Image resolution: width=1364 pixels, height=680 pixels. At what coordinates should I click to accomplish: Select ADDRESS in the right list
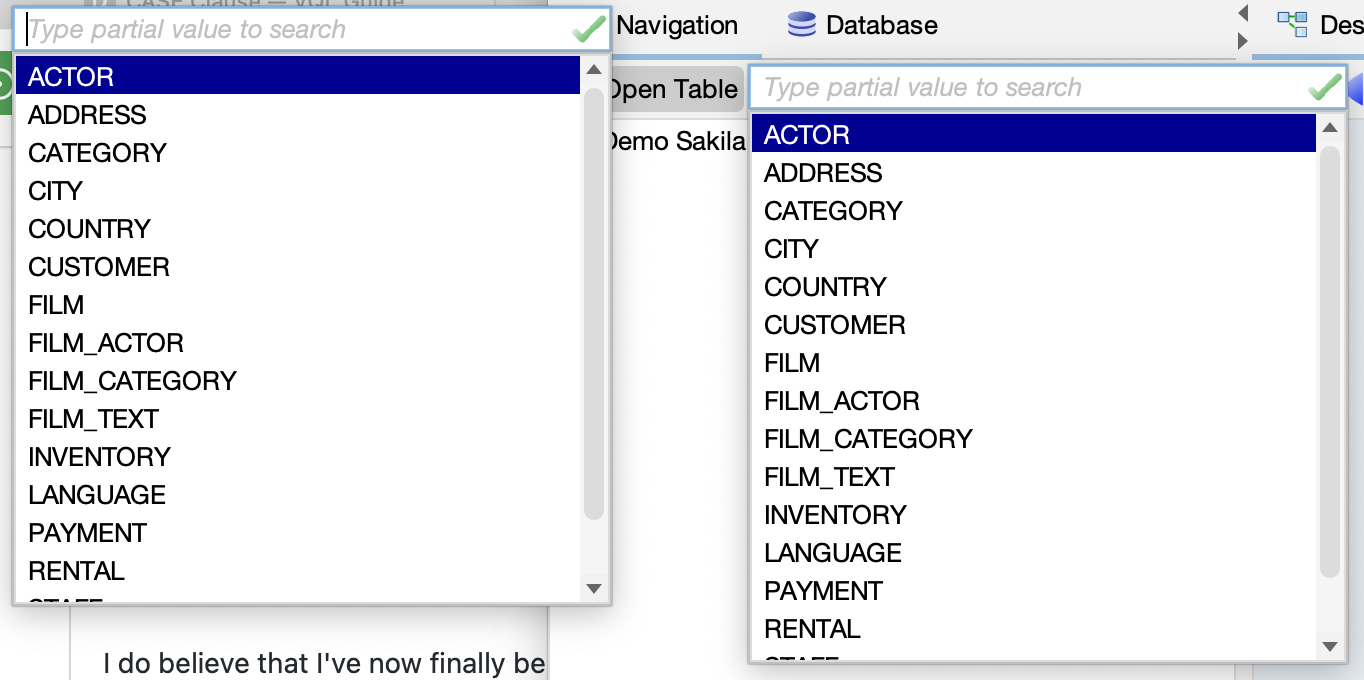[1034, 172]
